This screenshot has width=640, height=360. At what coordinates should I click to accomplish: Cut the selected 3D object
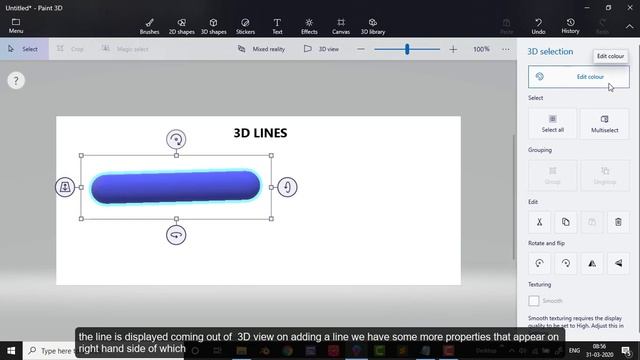point(539,222)
